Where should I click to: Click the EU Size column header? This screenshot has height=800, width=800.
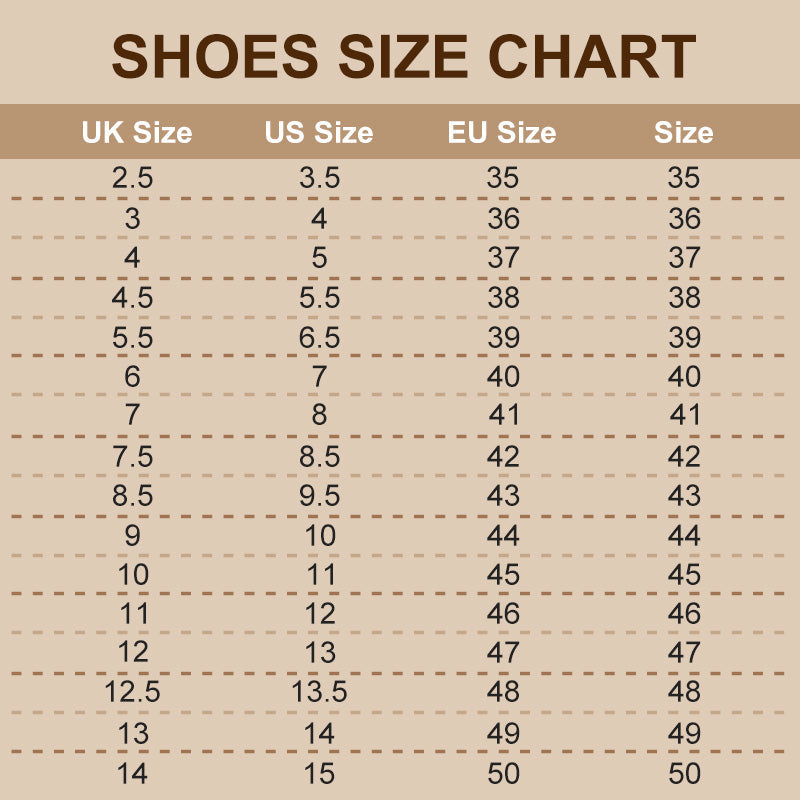(x=502, y=133)
